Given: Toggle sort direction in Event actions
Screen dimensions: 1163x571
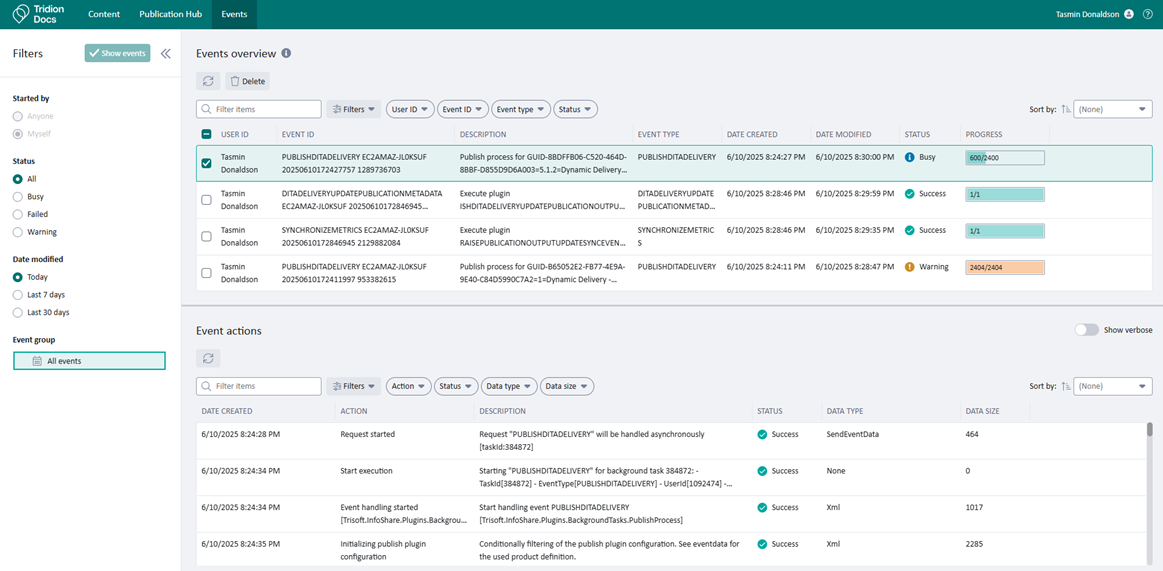Looking at the screenshot, I should coord(1065,386).
